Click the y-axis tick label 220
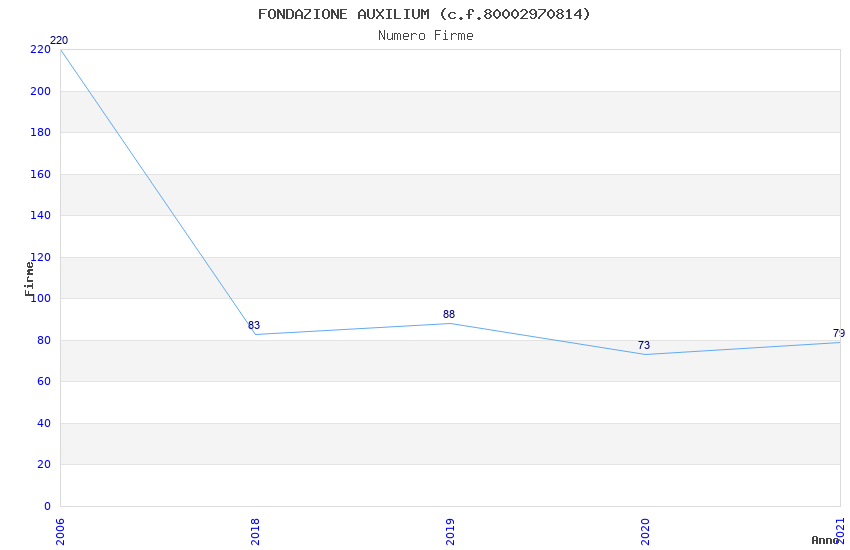This screenshot has width=850, height=550. 41,49
